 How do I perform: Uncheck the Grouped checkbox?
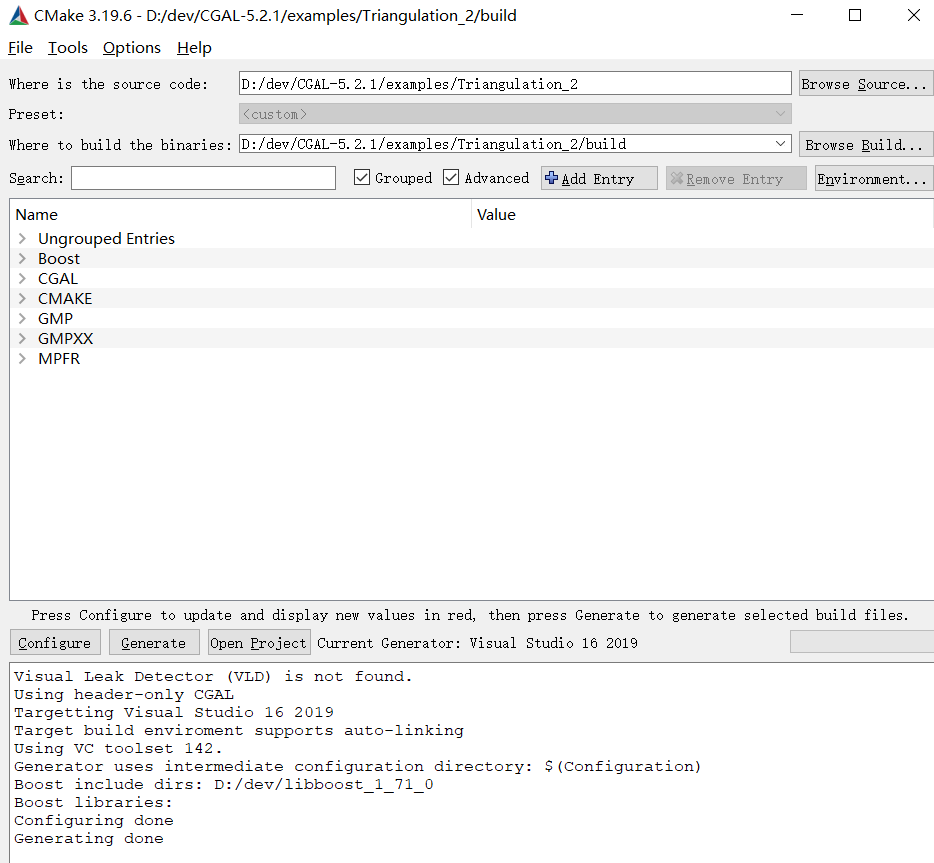[x=361, y=177]
